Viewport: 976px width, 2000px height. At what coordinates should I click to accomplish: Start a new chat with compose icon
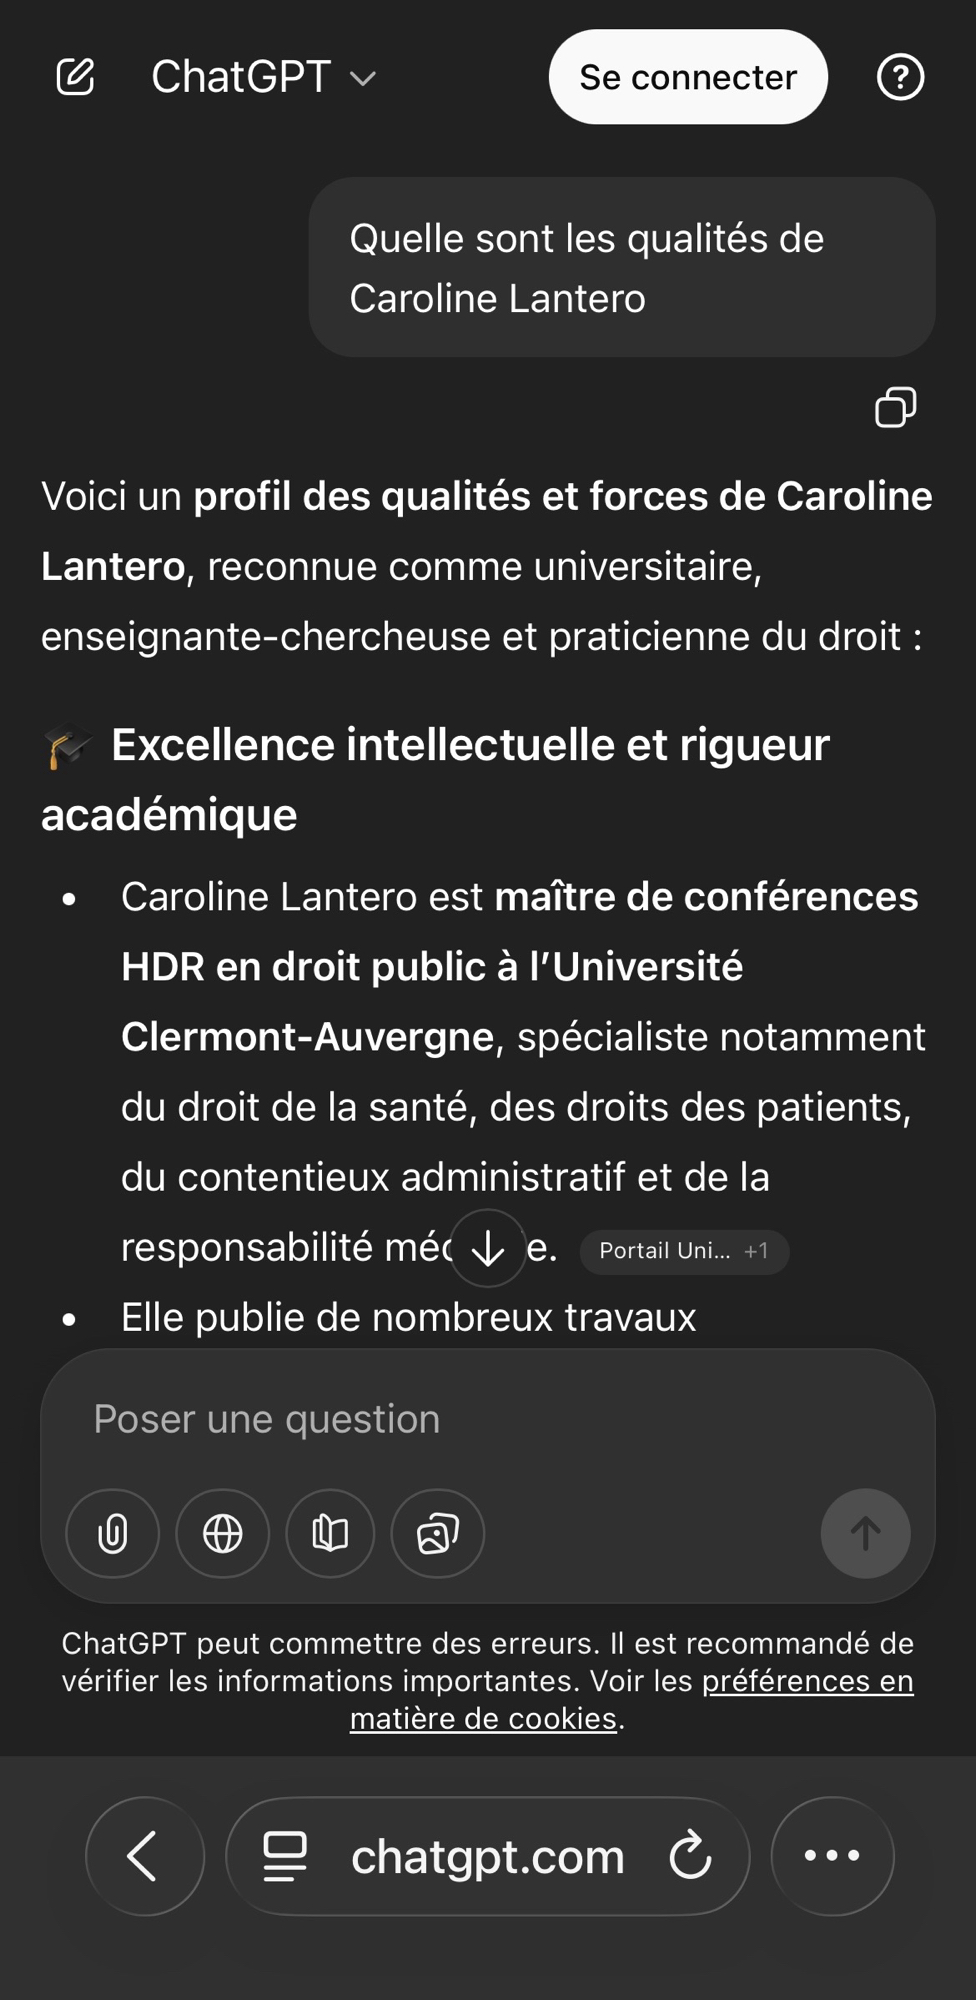pos(75,77)
